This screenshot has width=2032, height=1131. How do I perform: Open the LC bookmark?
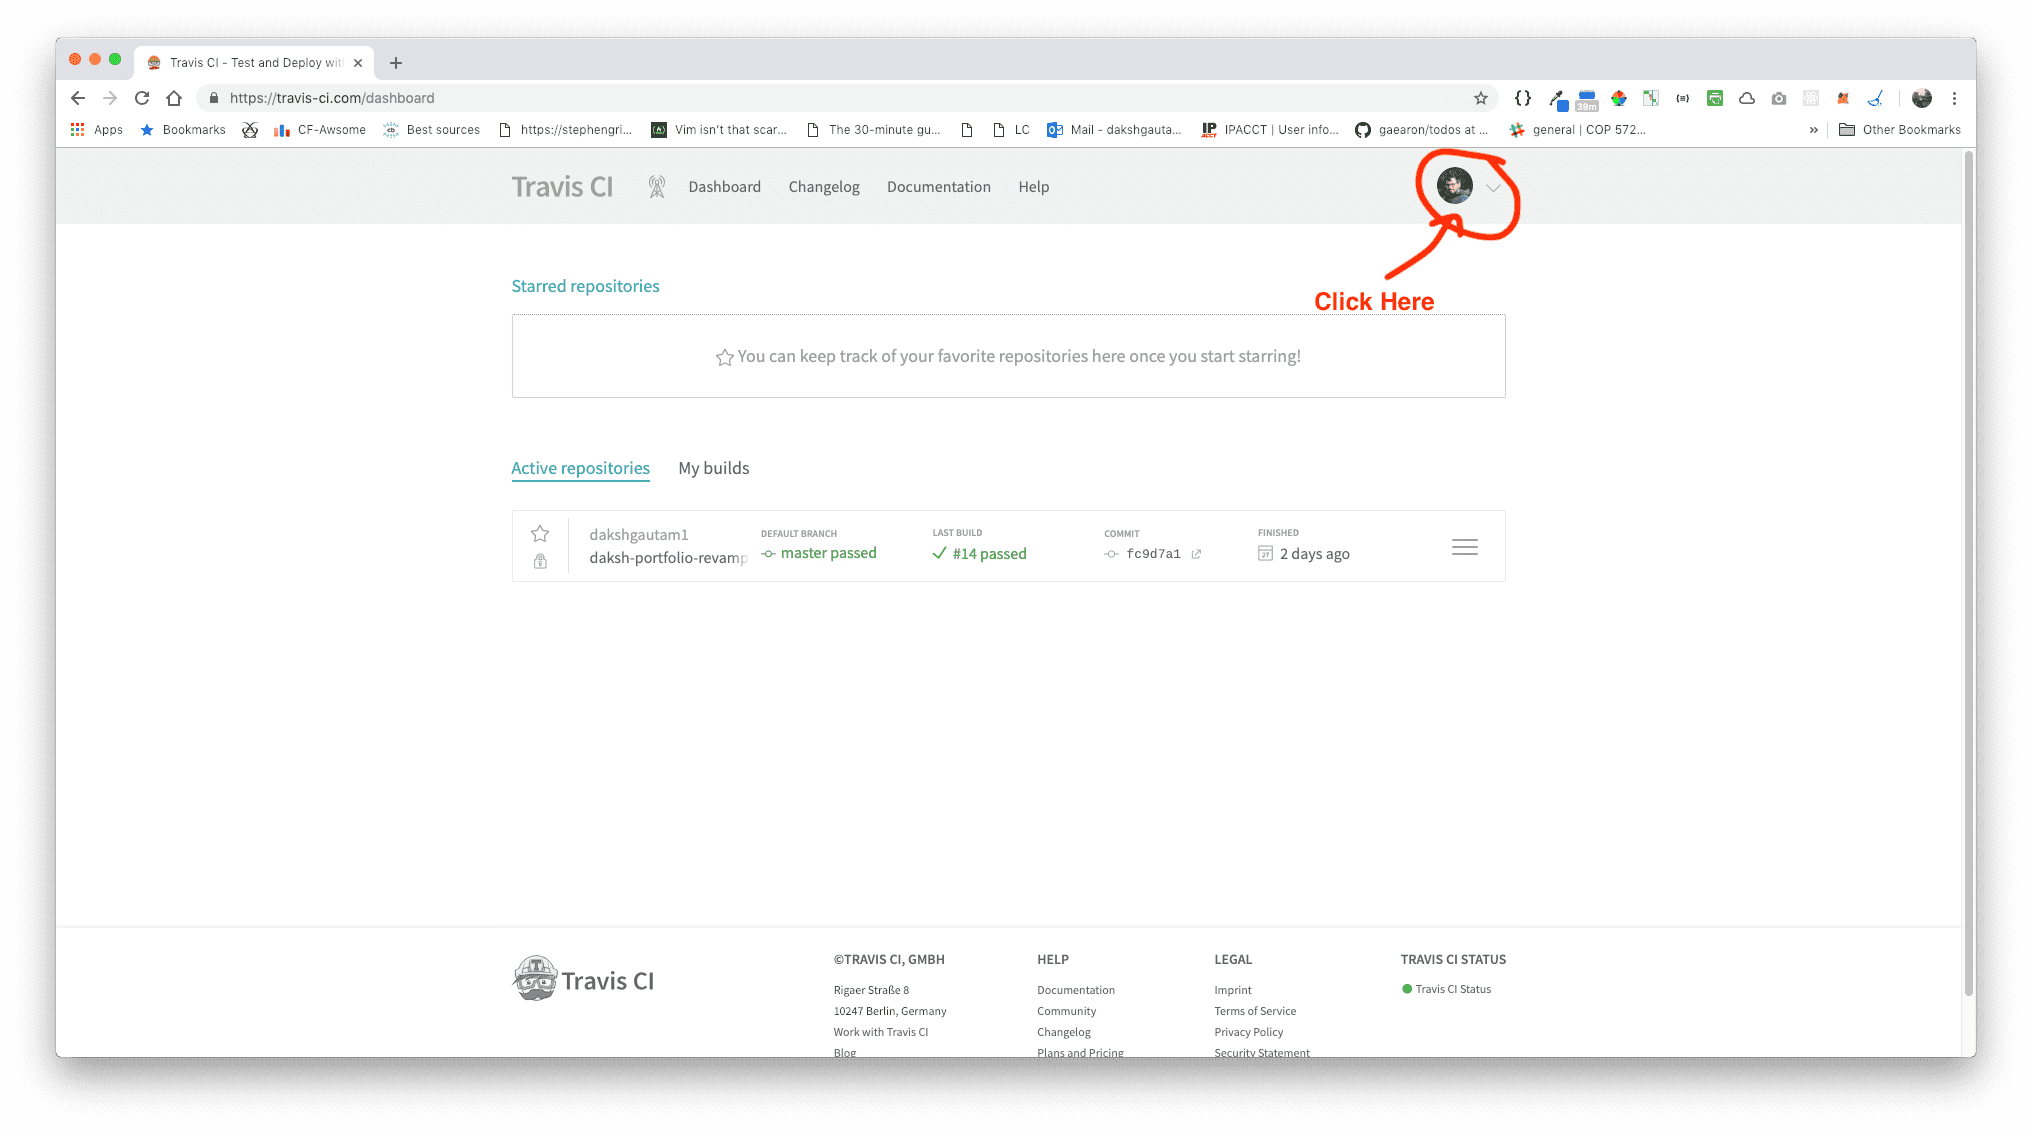1011,130
